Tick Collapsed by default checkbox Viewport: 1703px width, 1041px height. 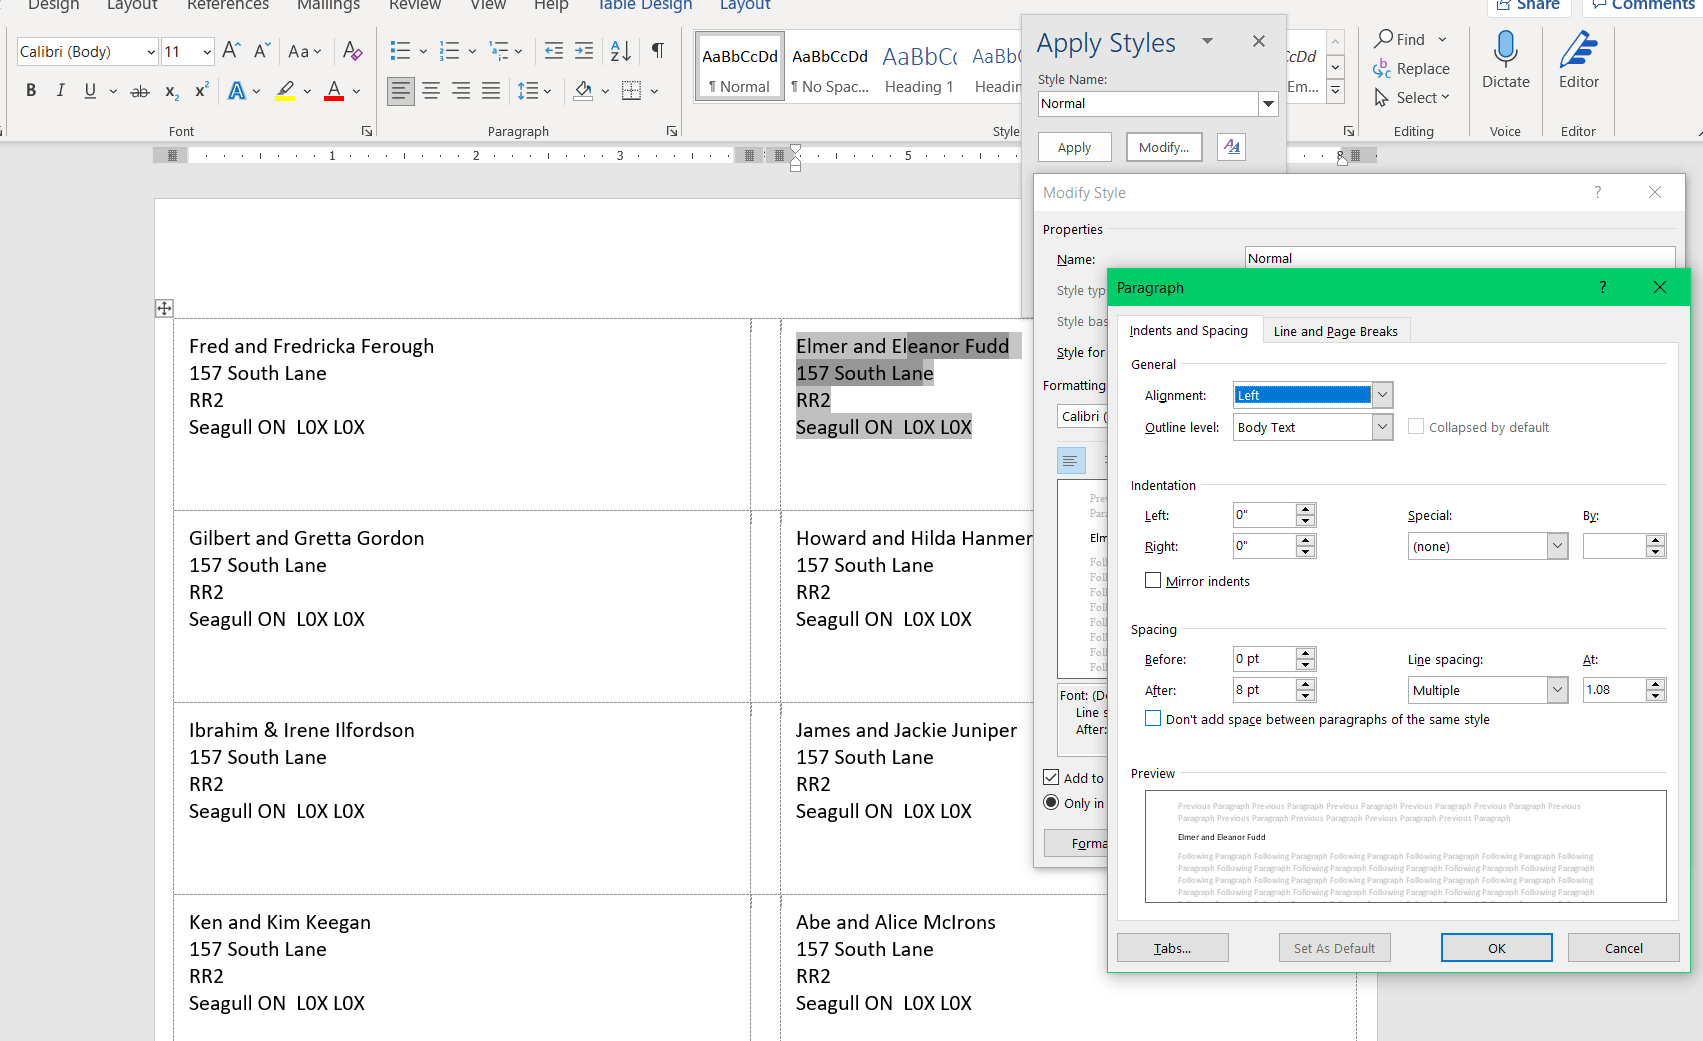click(1416, 427)
